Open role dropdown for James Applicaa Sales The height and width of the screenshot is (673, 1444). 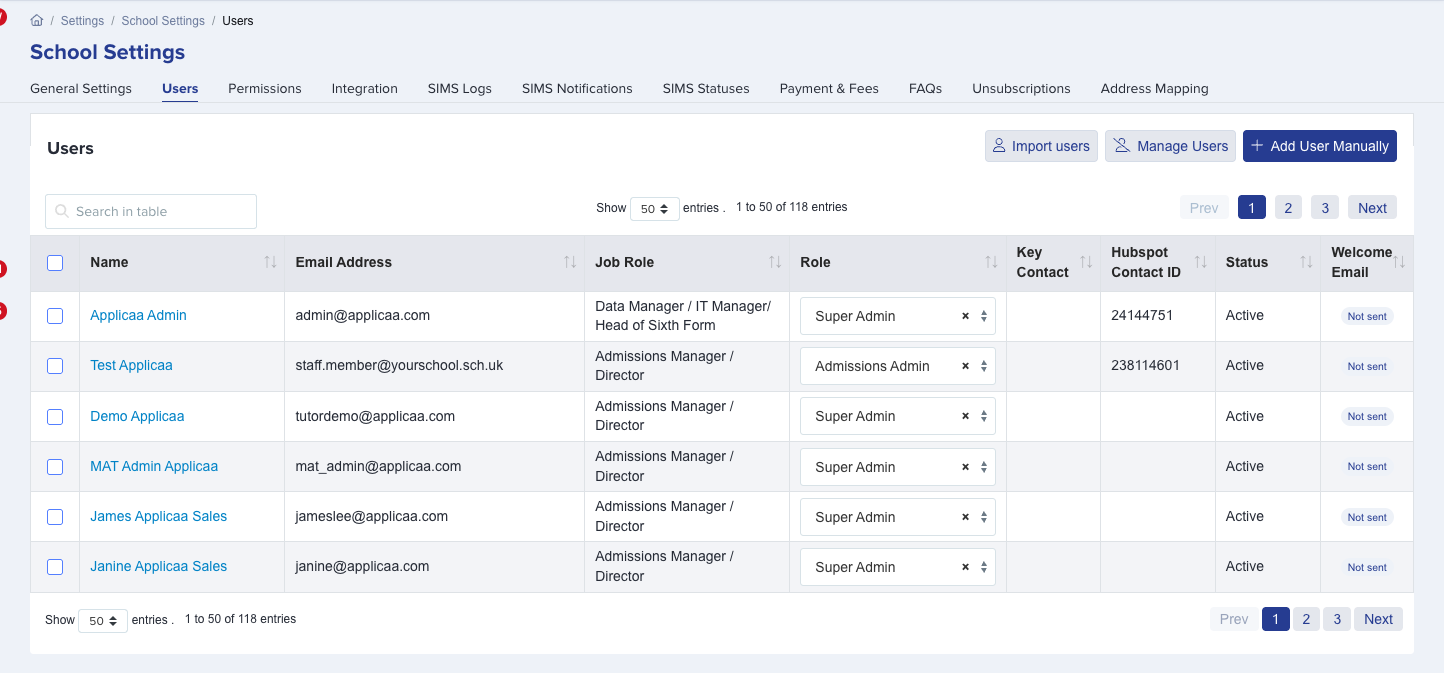898,517
